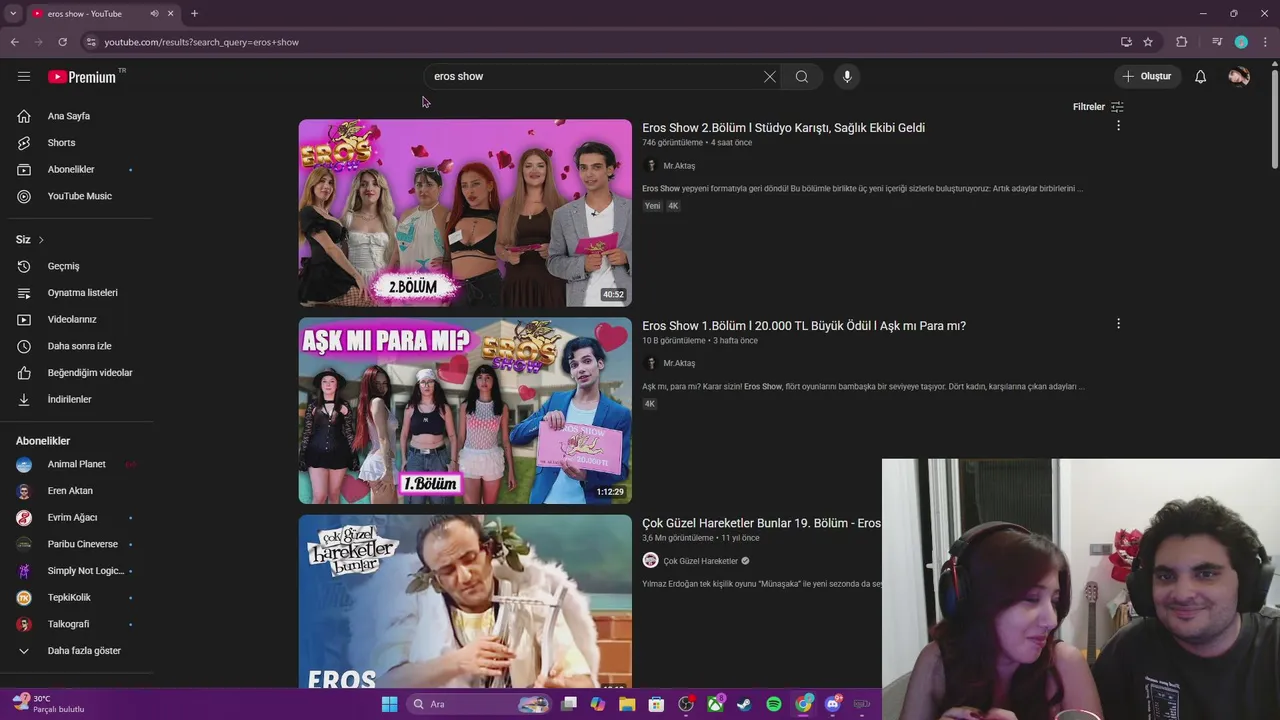Click the magnifier search button
The image size is (1280, 720).
coord(802,76)
